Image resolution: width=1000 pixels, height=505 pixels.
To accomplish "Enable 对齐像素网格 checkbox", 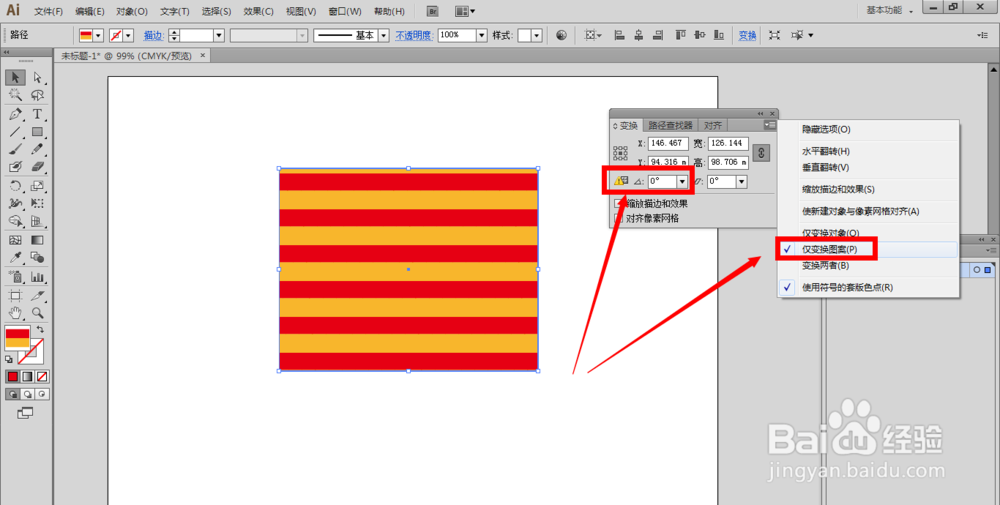I will [x=617, y=218].
